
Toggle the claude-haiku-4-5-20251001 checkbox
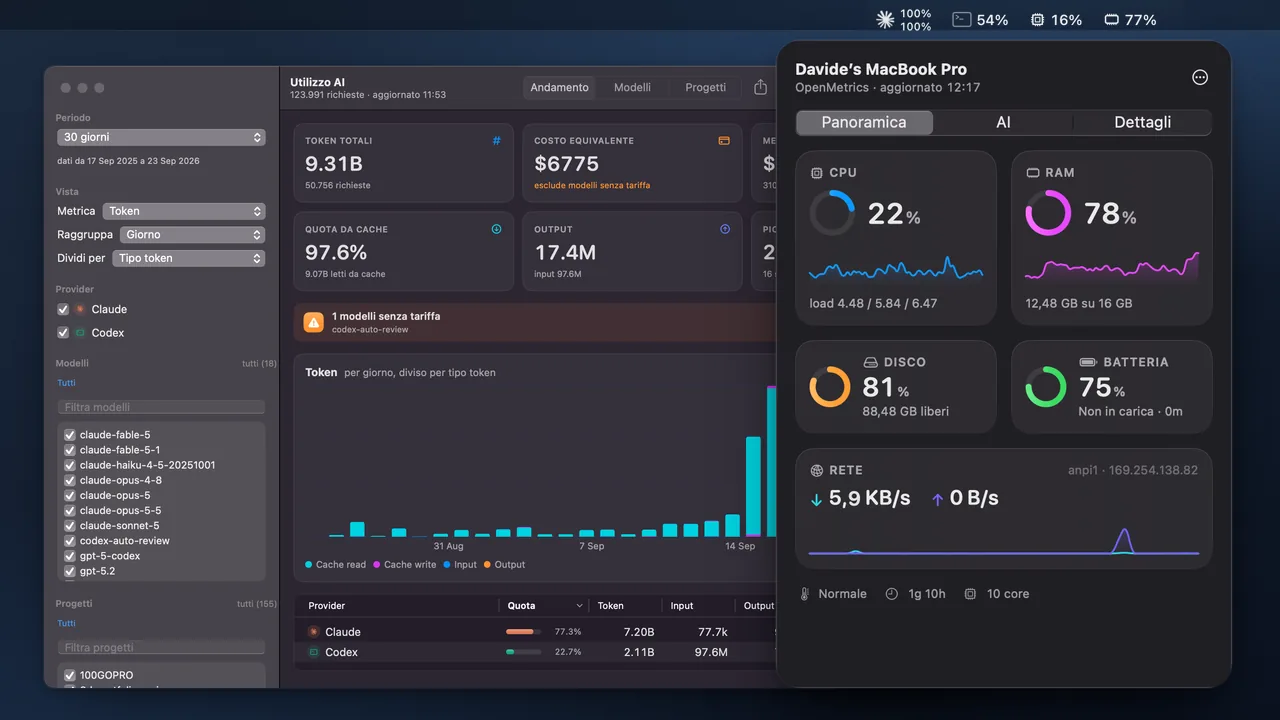[70, 465]
